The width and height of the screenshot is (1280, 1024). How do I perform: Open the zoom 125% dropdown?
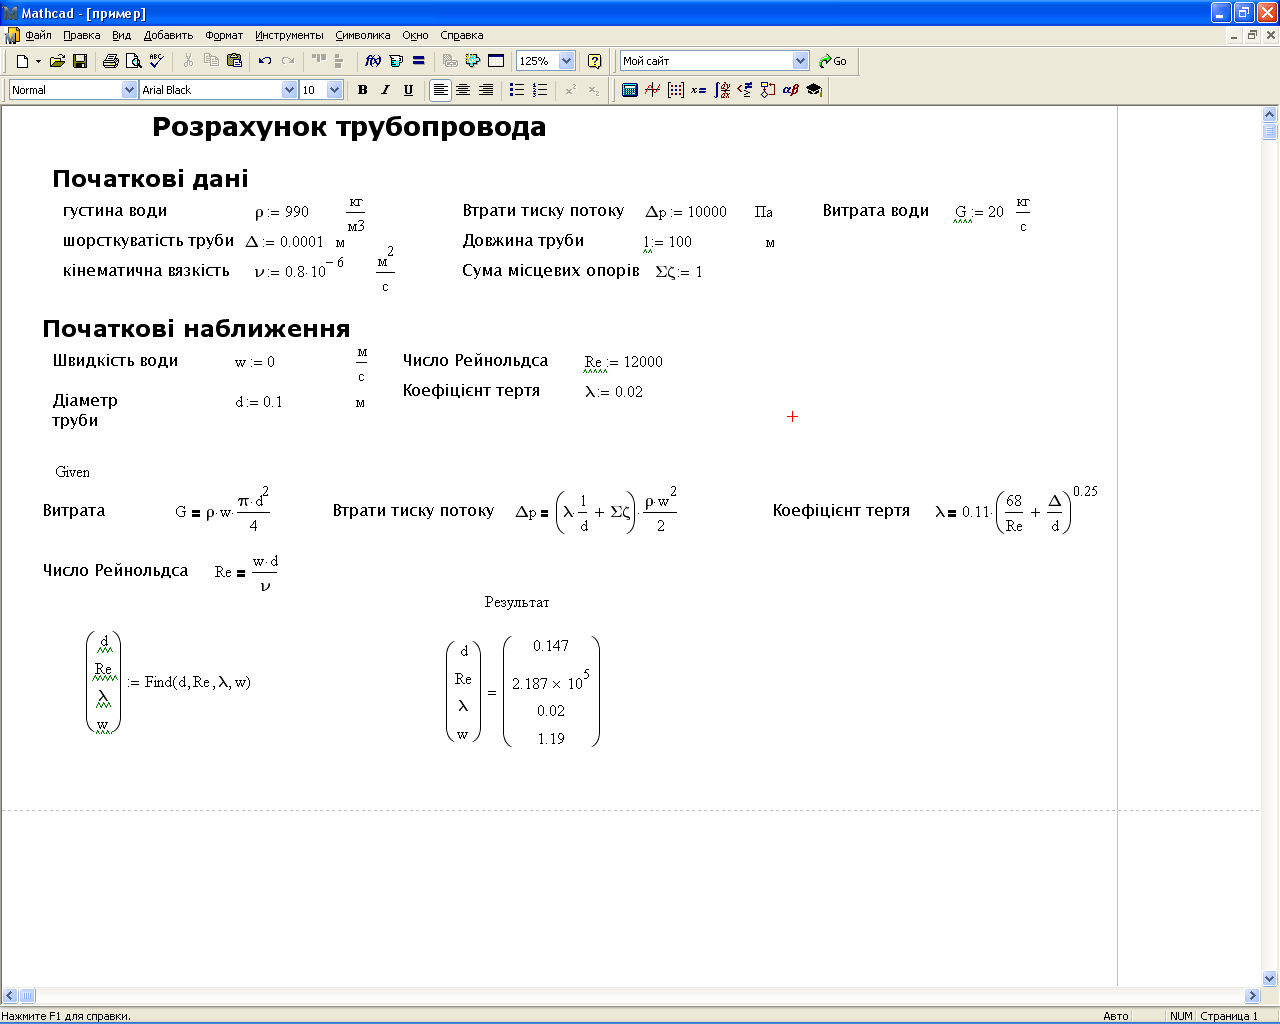pyautogui.click(x=566, y=61)
